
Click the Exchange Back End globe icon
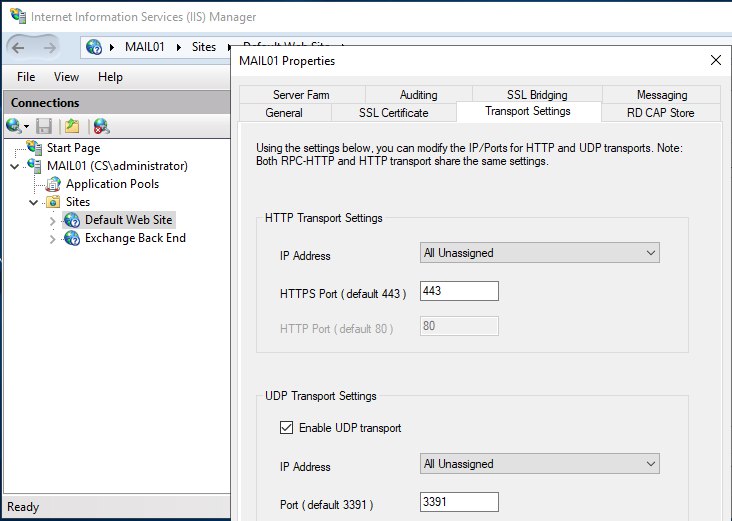(x=72, y=238)
